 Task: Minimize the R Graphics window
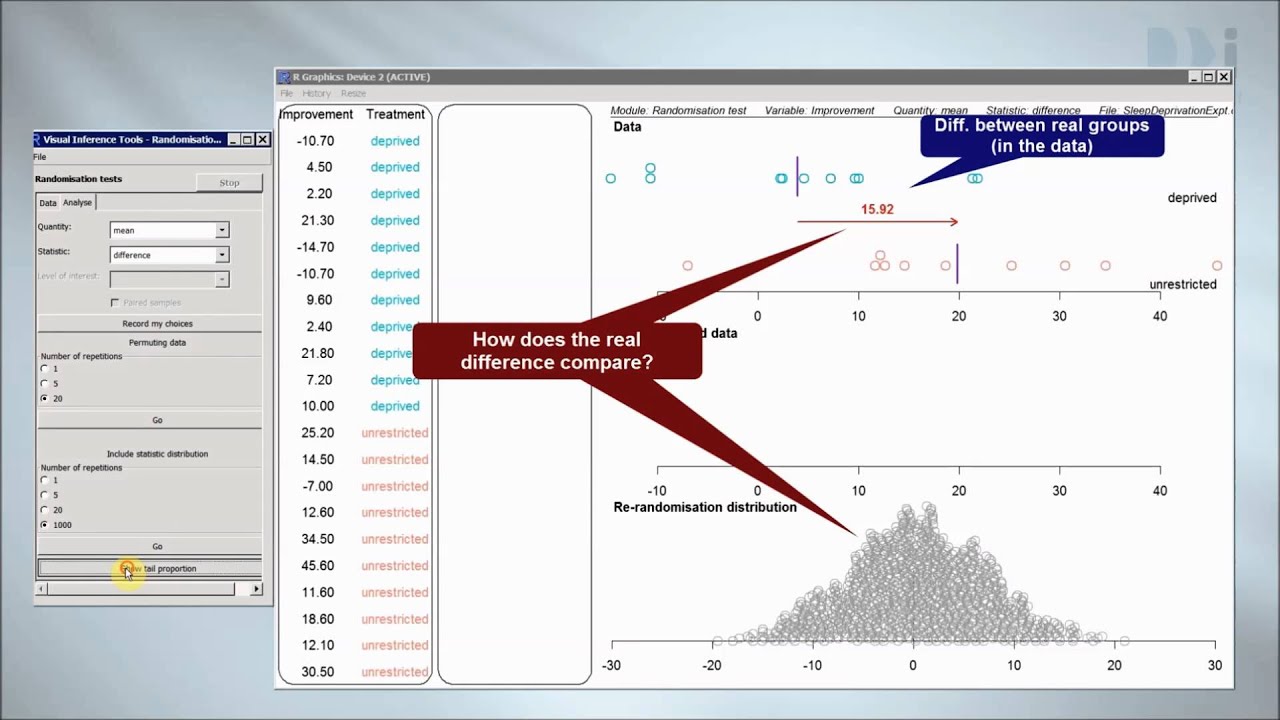1194,77
